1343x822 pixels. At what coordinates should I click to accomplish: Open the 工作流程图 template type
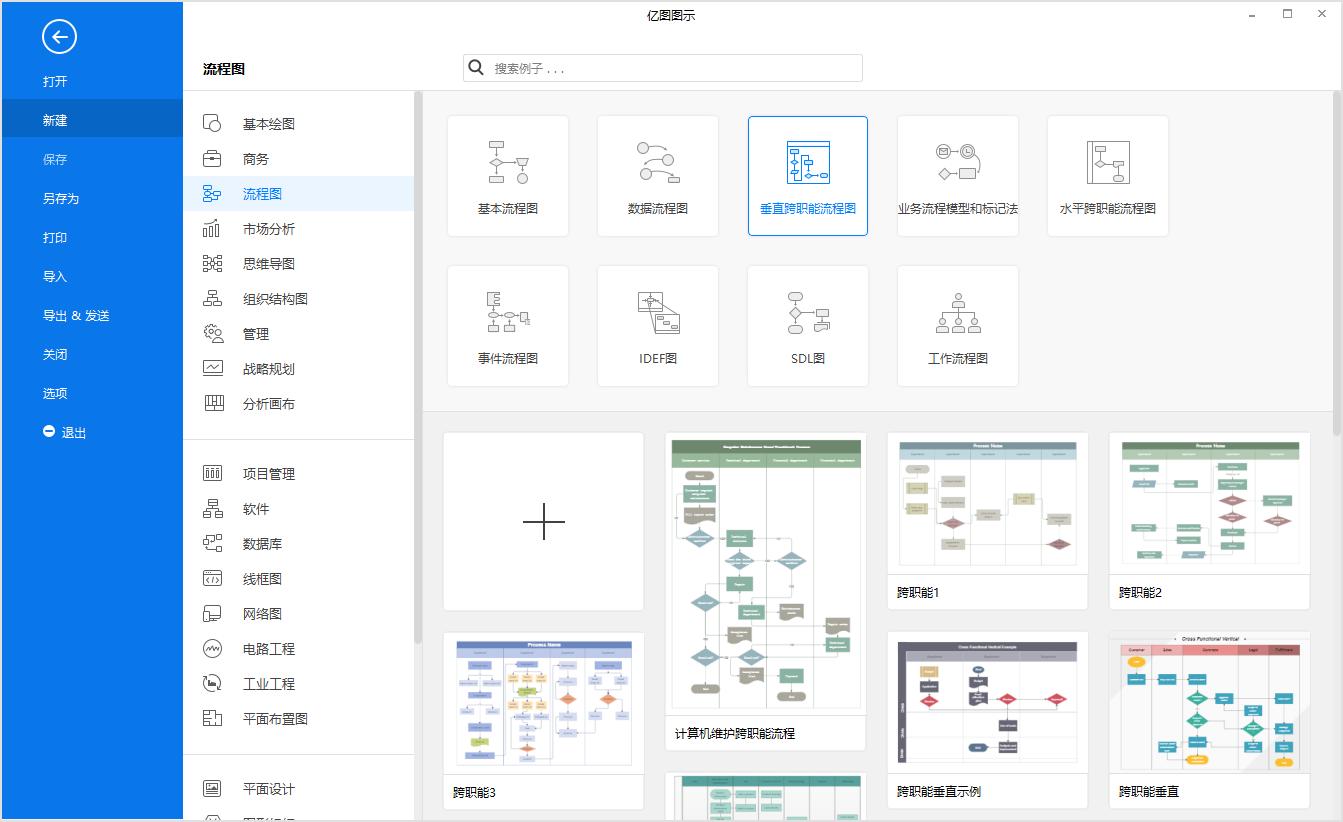pos(957,326)
